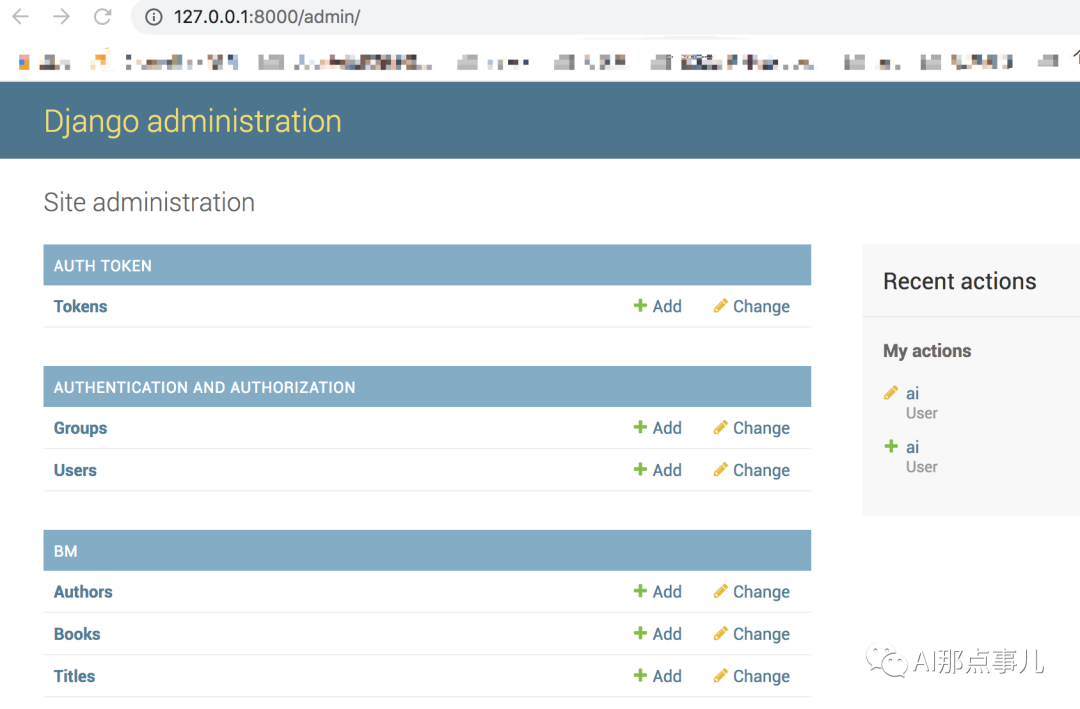Click the plus icon in Users row
The image size is (1080, 709).
pyautogui.click(x=640, y=469)
